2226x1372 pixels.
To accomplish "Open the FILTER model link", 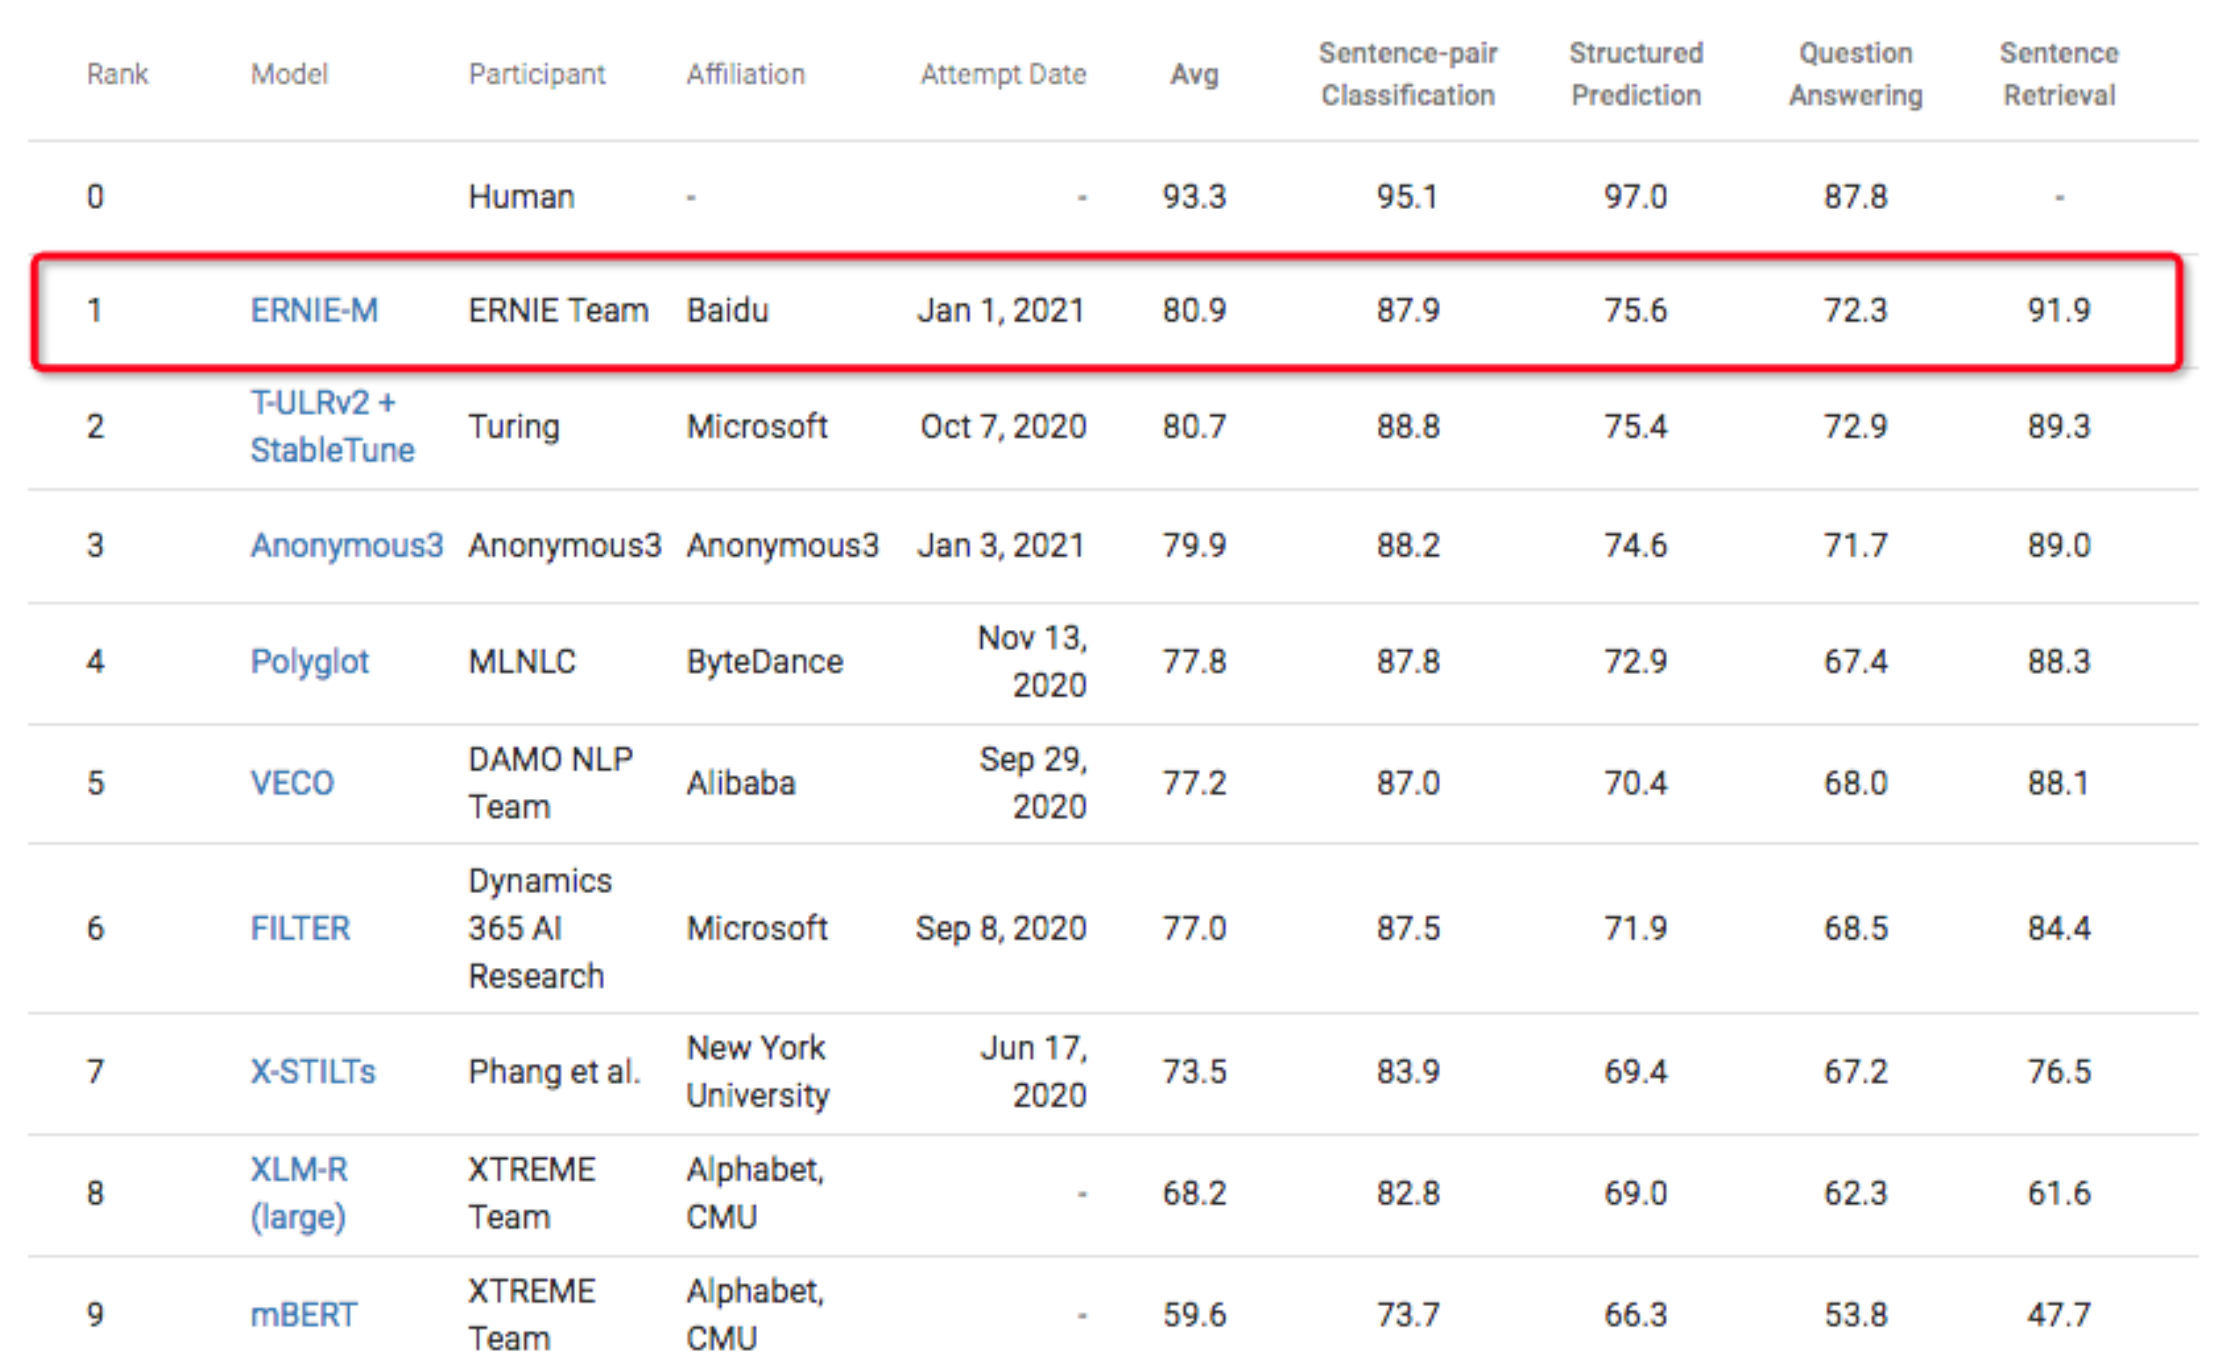I will tap(300, 928).
